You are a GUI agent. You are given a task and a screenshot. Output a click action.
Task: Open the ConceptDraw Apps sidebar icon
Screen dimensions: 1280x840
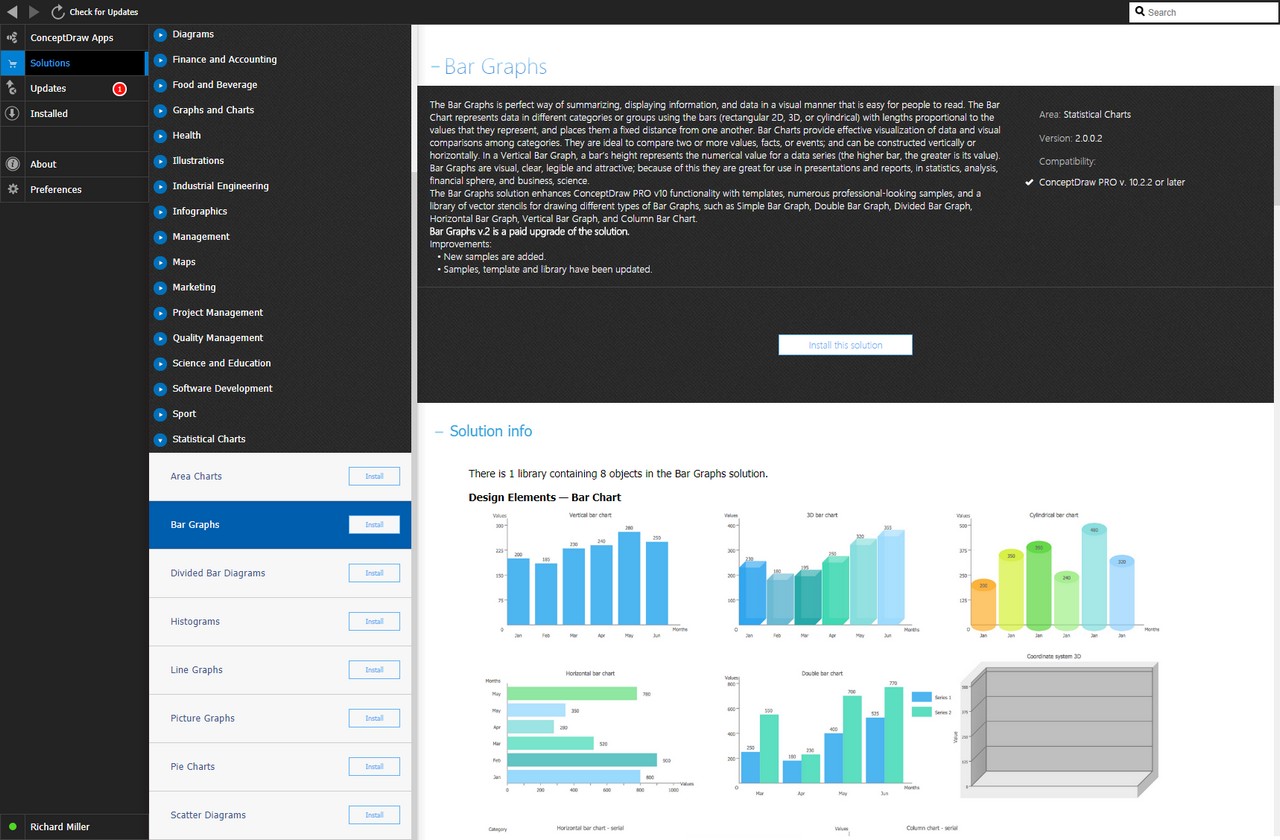coord(12,38)
